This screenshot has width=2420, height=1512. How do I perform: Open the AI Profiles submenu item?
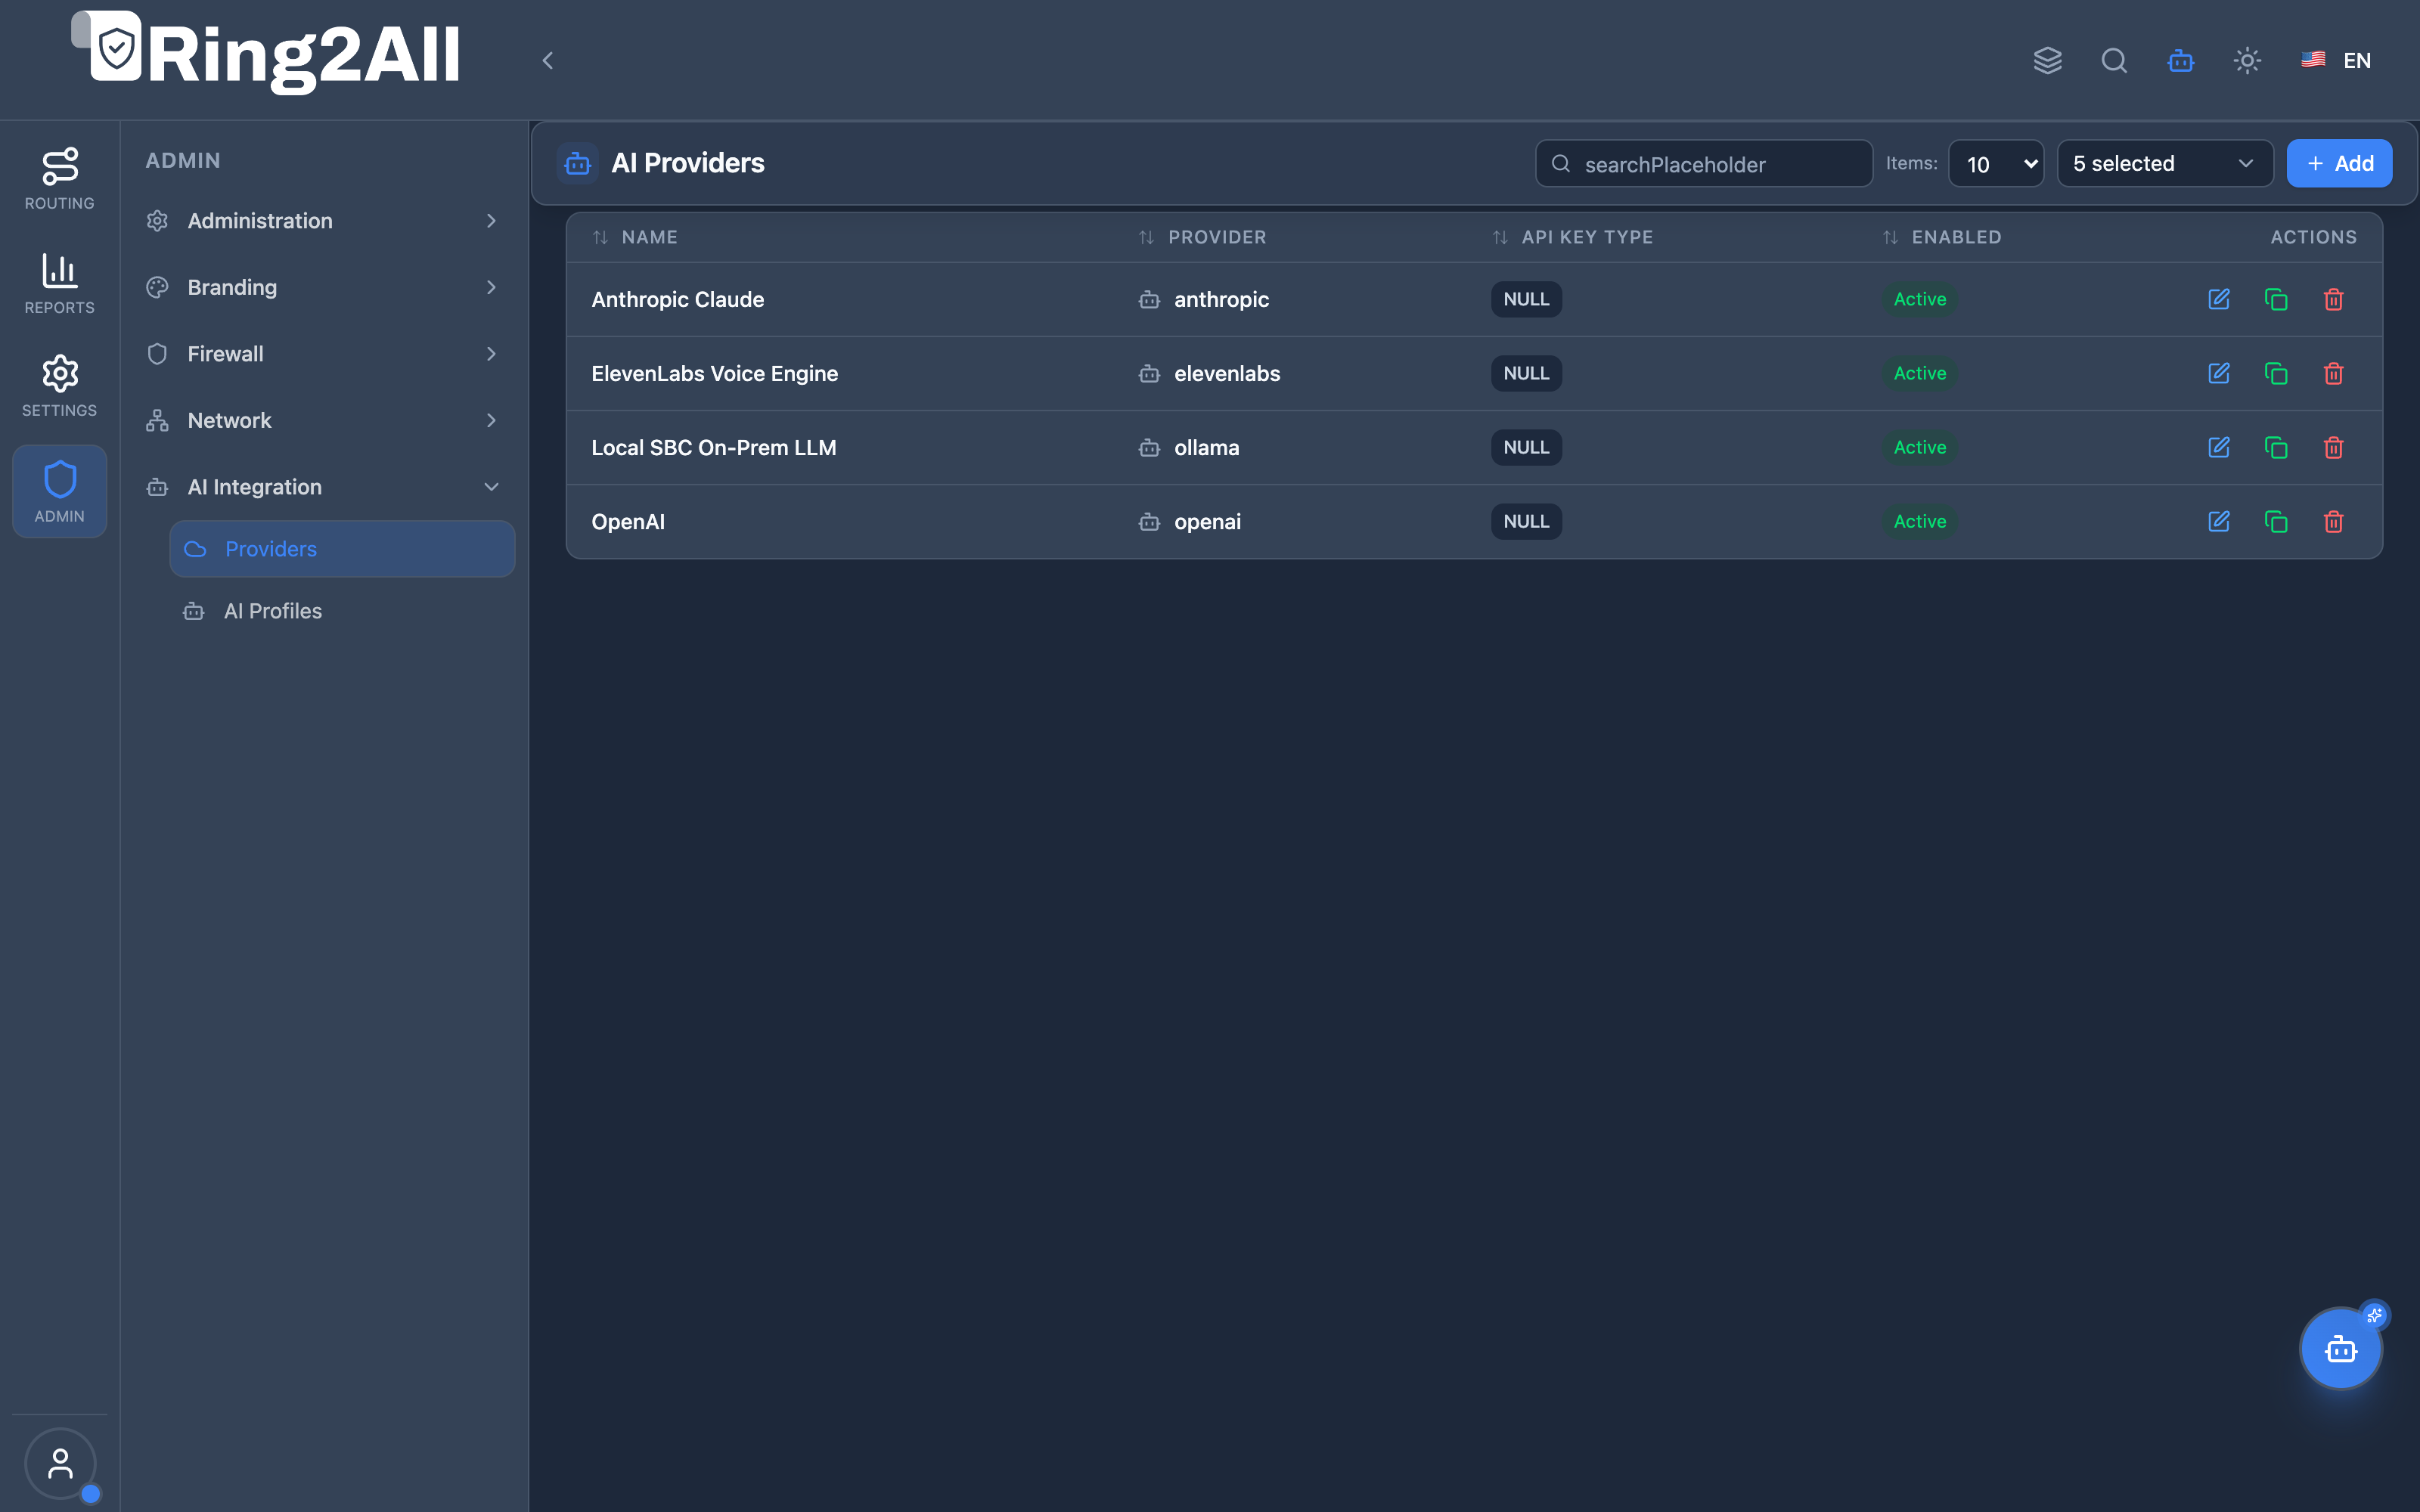tap(342, 611)
